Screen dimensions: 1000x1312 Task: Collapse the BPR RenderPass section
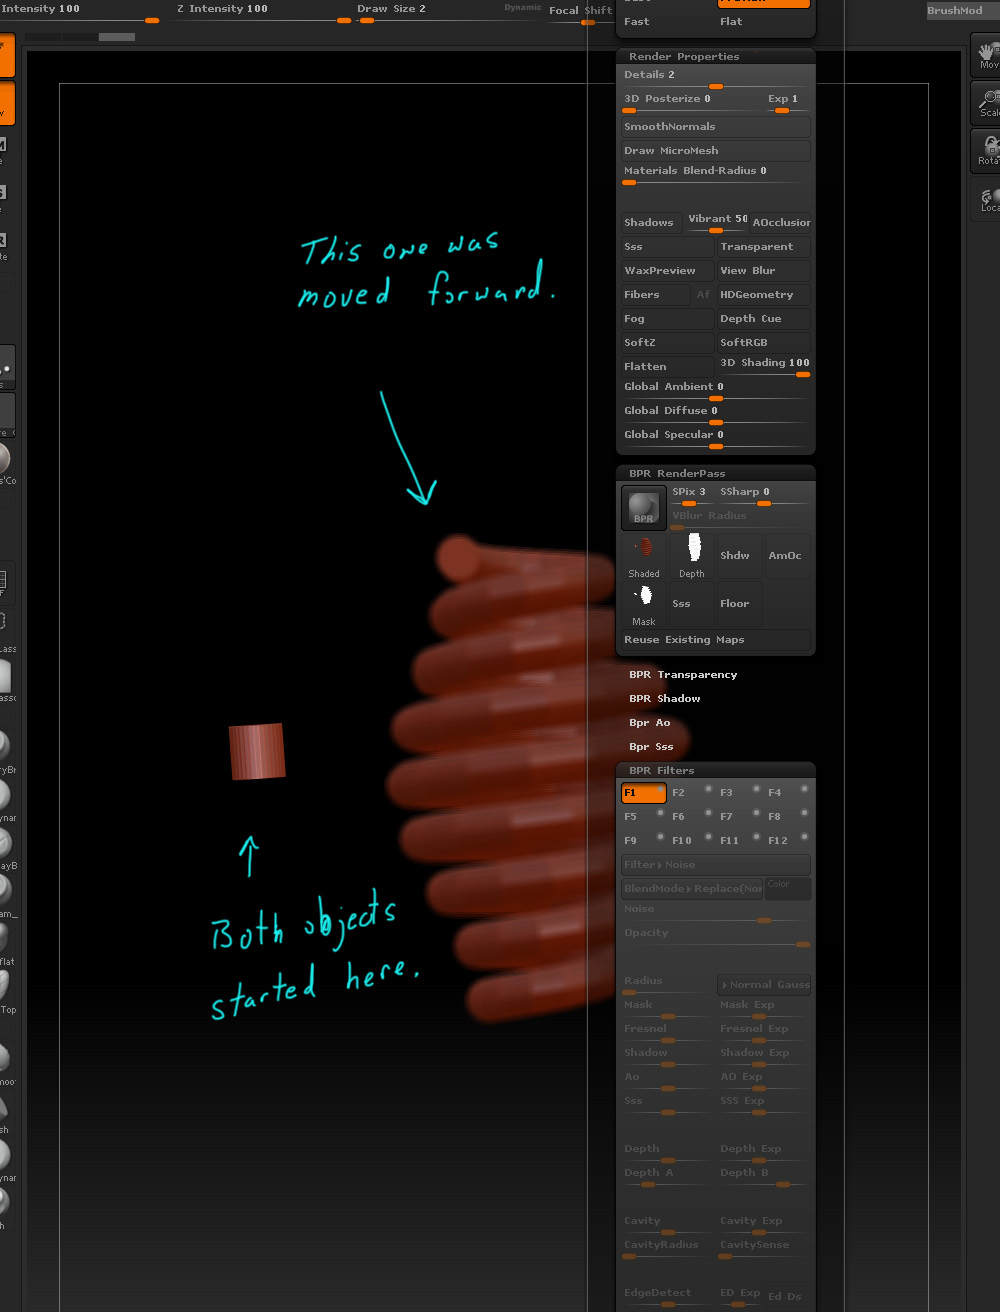677,474
